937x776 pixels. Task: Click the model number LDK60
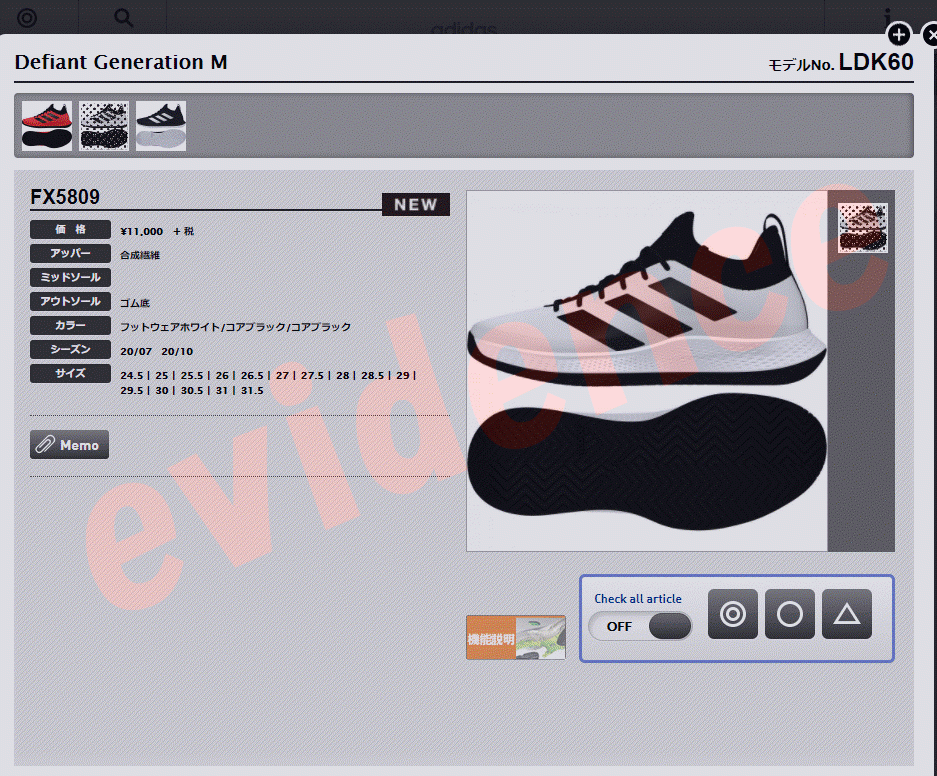pos(875,62)
